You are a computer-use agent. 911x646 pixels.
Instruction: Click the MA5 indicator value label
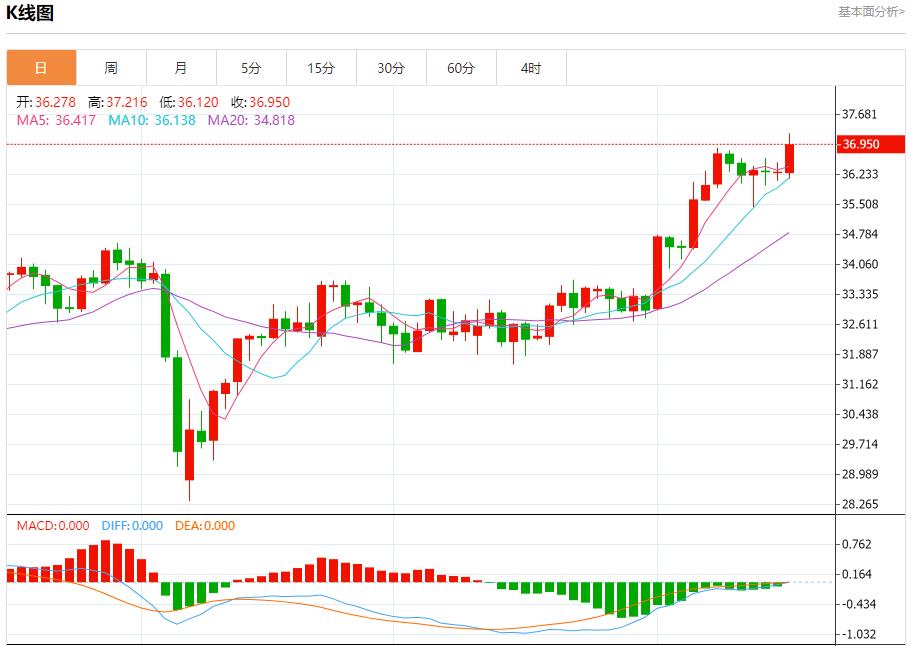point(56,120)
